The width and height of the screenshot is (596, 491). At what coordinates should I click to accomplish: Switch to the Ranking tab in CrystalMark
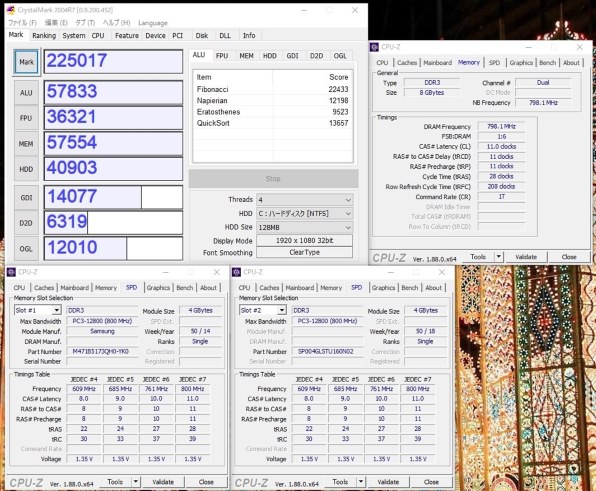tap(44, 35)
